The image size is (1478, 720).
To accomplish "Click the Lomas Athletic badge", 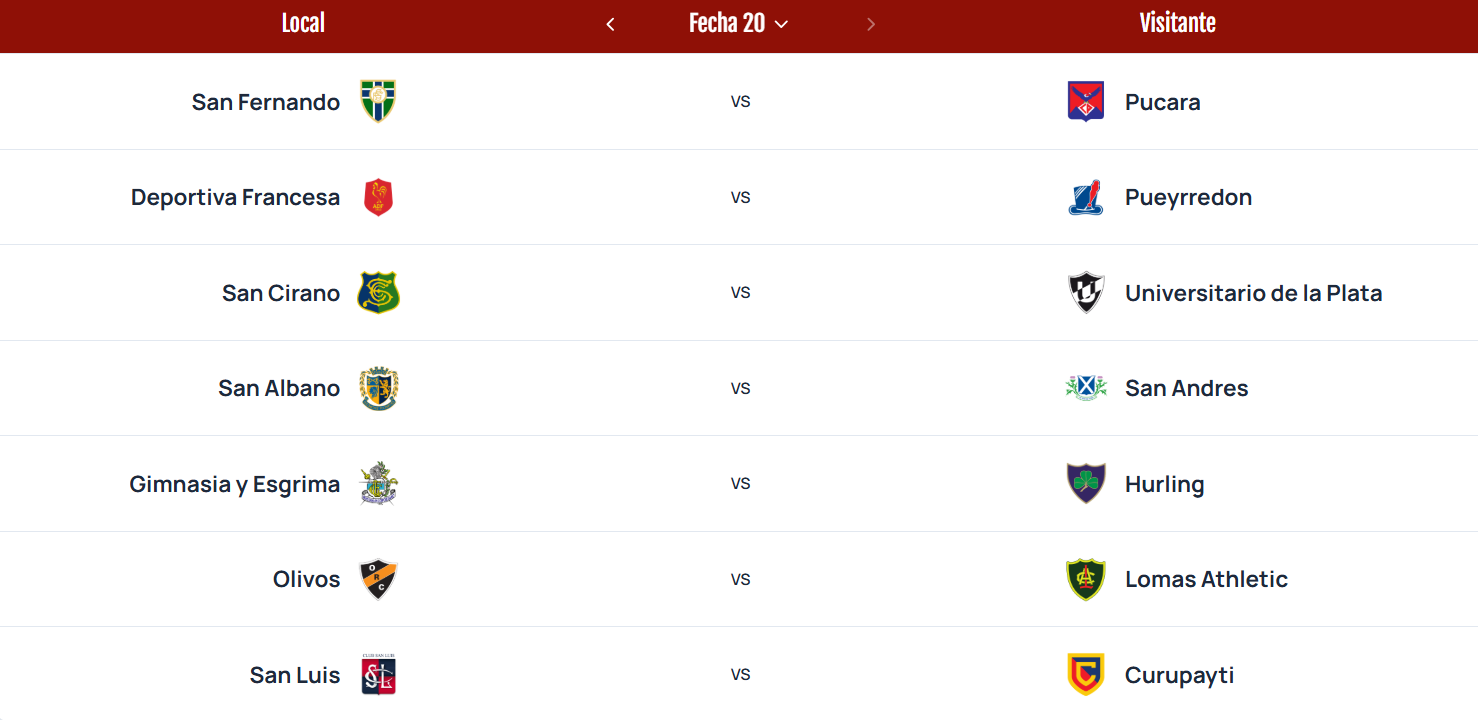I will (1085, 579).
